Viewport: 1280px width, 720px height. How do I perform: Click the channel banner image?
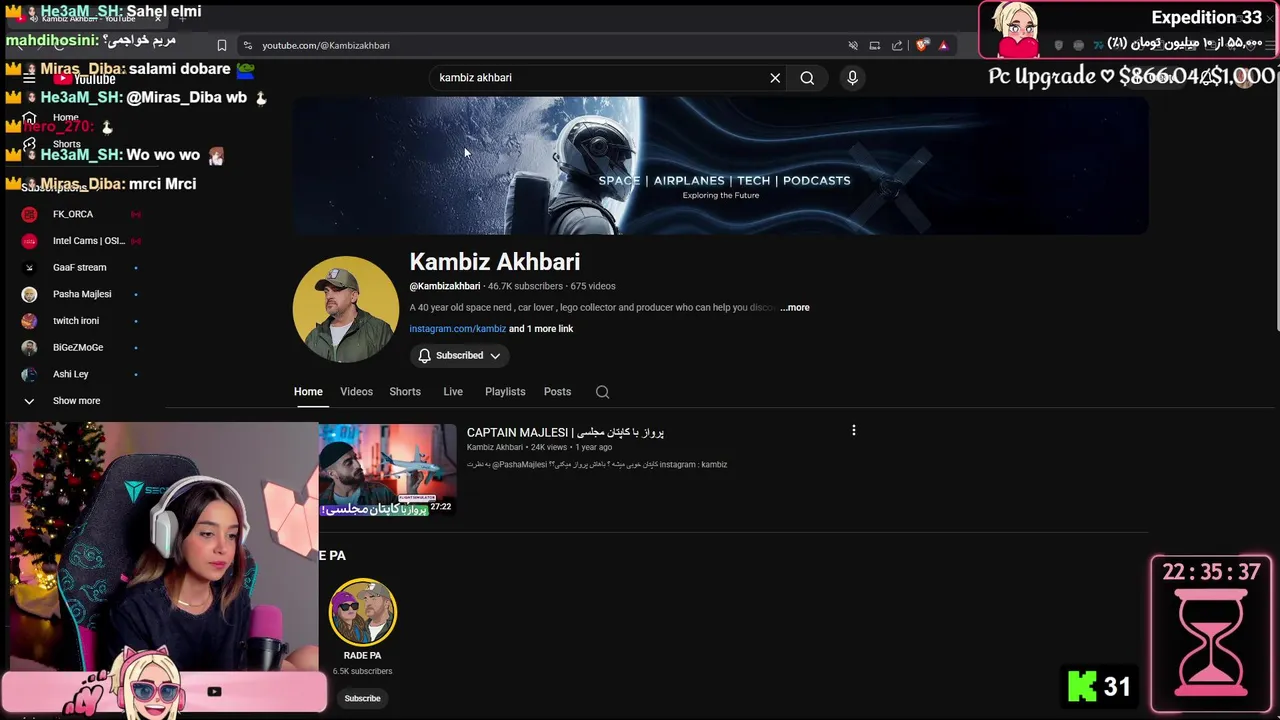720,166
